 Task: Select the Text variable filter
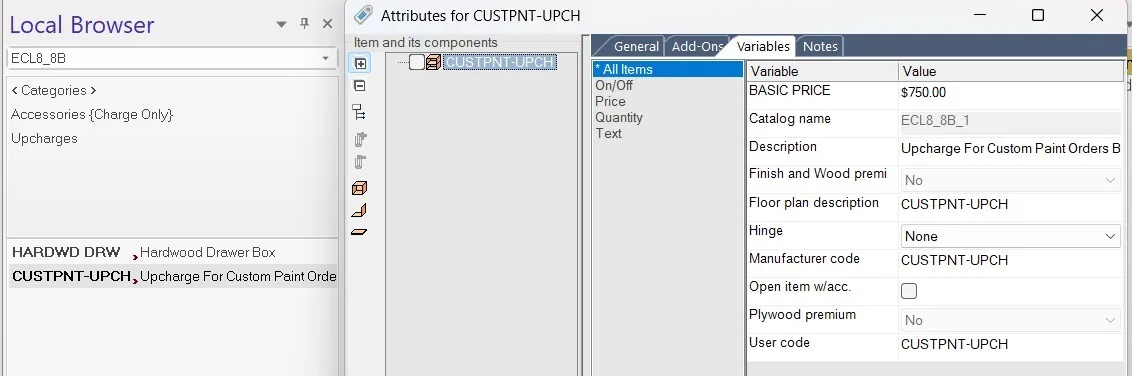point(608,133)
